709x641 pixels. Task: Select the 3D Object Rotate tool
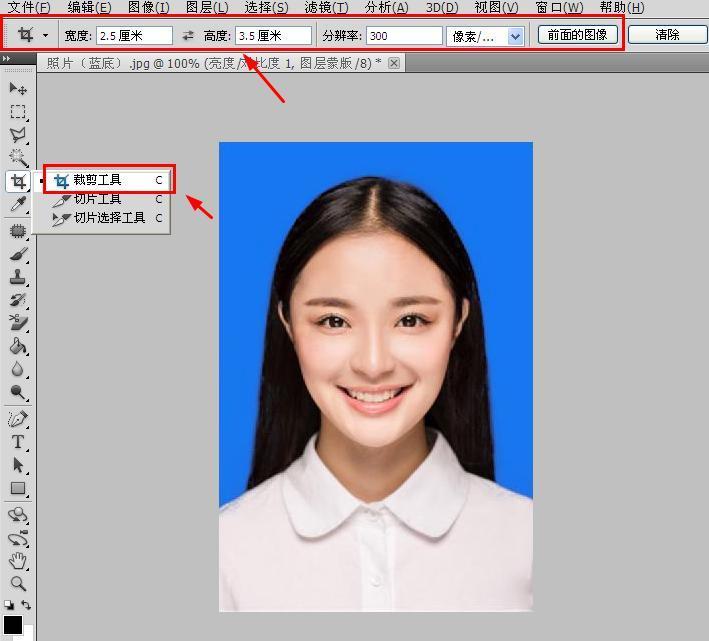pos(18,515)
